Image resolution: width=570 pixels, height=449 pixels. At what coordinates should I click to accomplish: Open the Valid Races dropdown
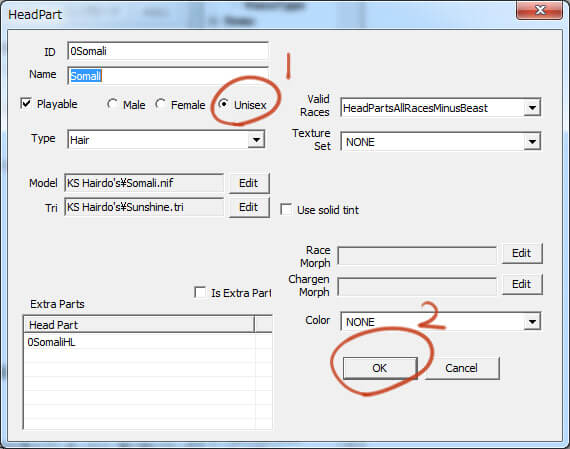[440, 108]
